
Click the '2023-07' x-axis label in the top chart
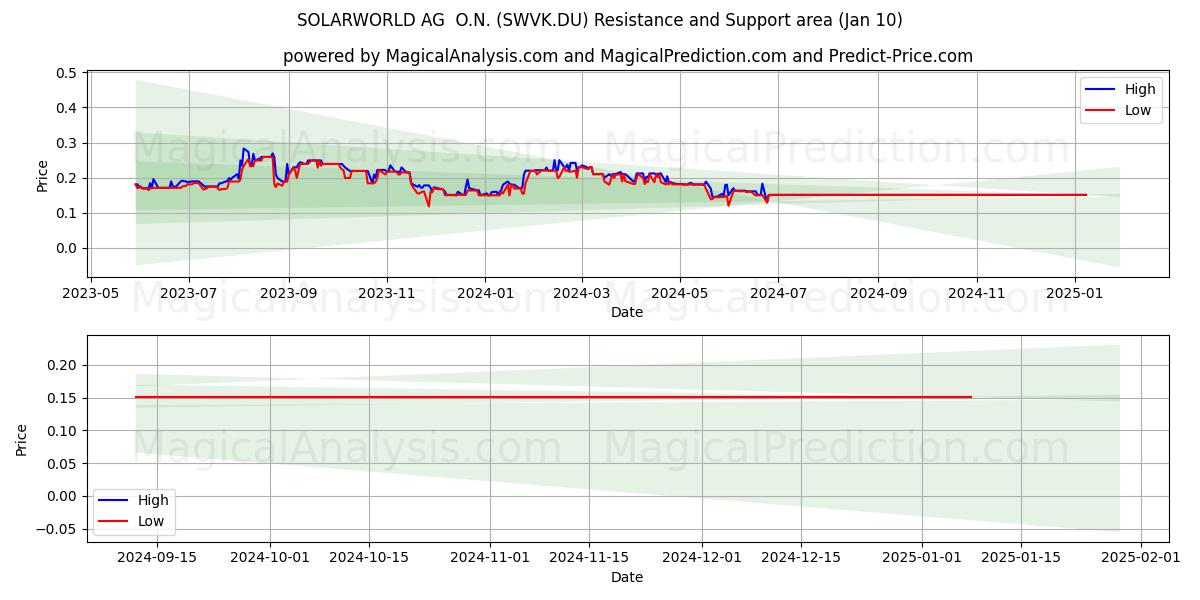click(x=188, y=294)
